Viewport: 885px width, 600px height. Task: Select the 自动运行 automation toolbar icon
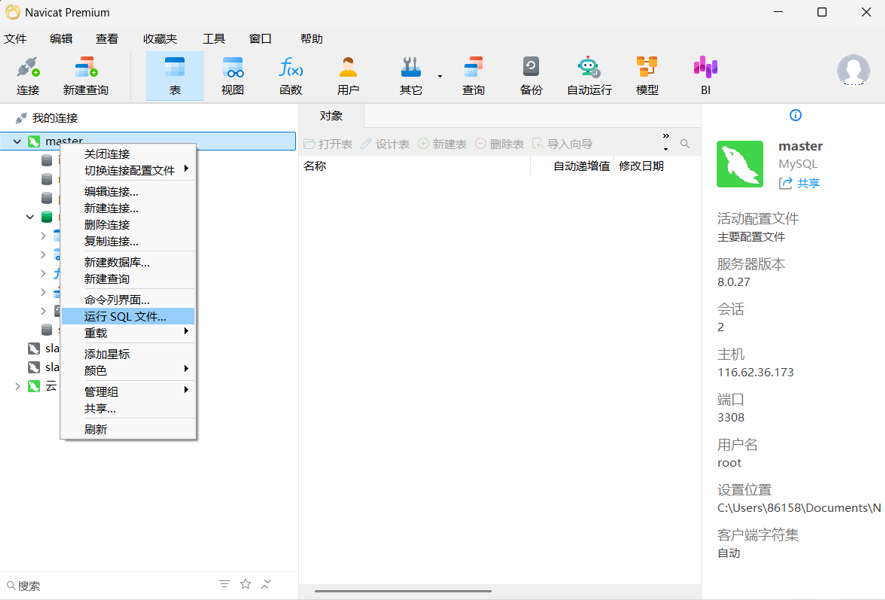[x=589, y=76]
